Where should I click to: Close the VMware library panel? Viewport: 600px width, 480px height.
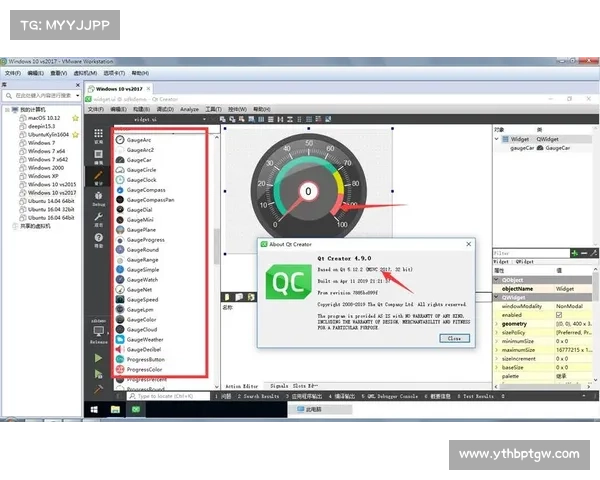(78, 85)
